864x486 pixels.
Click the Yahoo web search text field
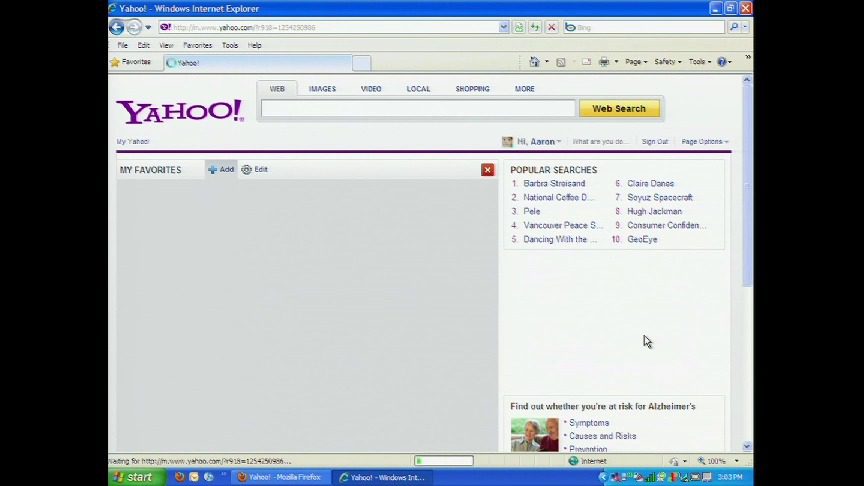[418, 109]
